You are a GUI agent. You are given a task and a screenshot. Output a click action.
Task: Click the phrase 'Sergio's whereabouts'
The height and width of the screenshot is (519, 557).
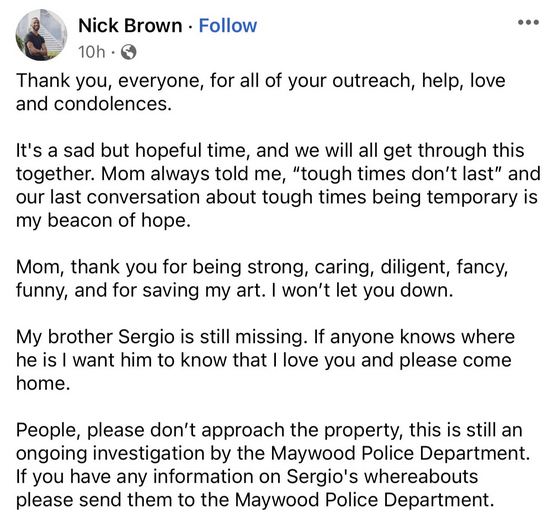point(382,477)
